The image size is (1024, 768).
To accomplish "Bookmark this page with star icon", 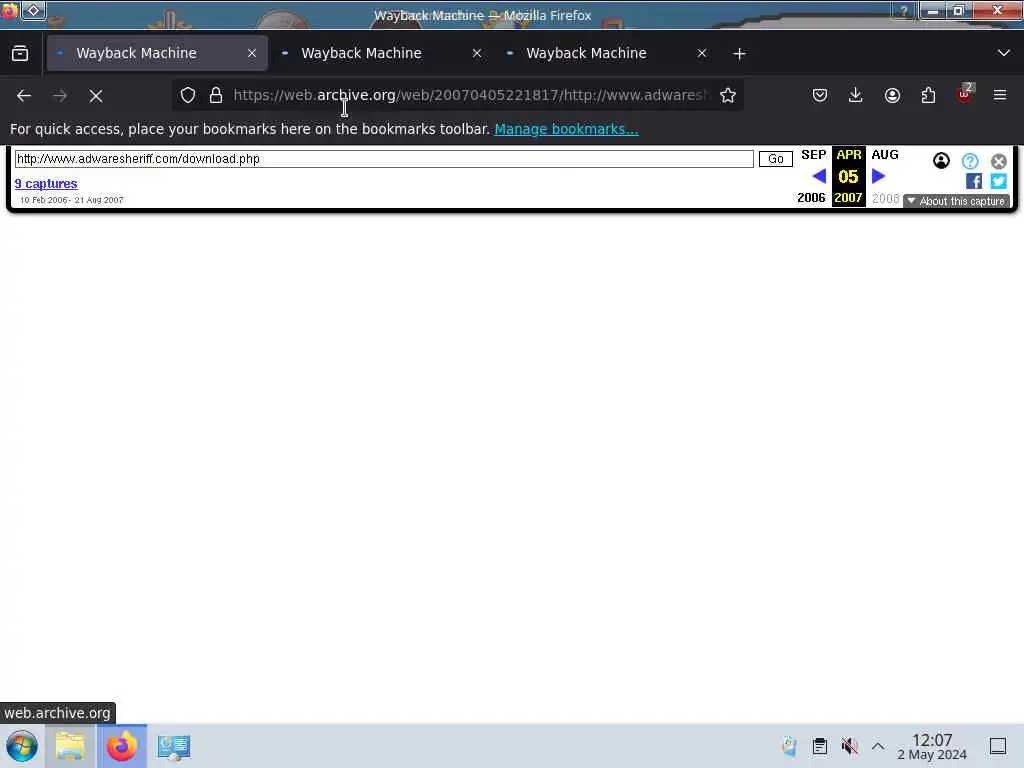I will click(728, 95).
